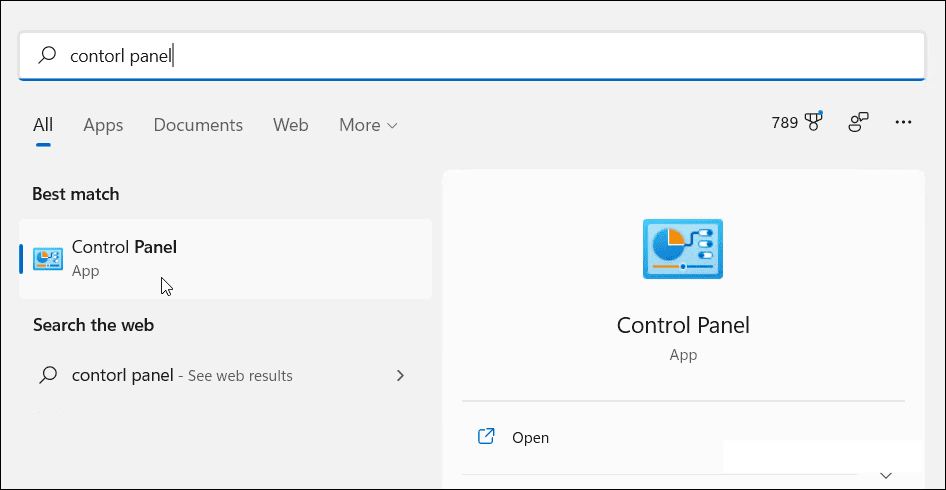Switch to the All tab

click(x=43, y=125)
